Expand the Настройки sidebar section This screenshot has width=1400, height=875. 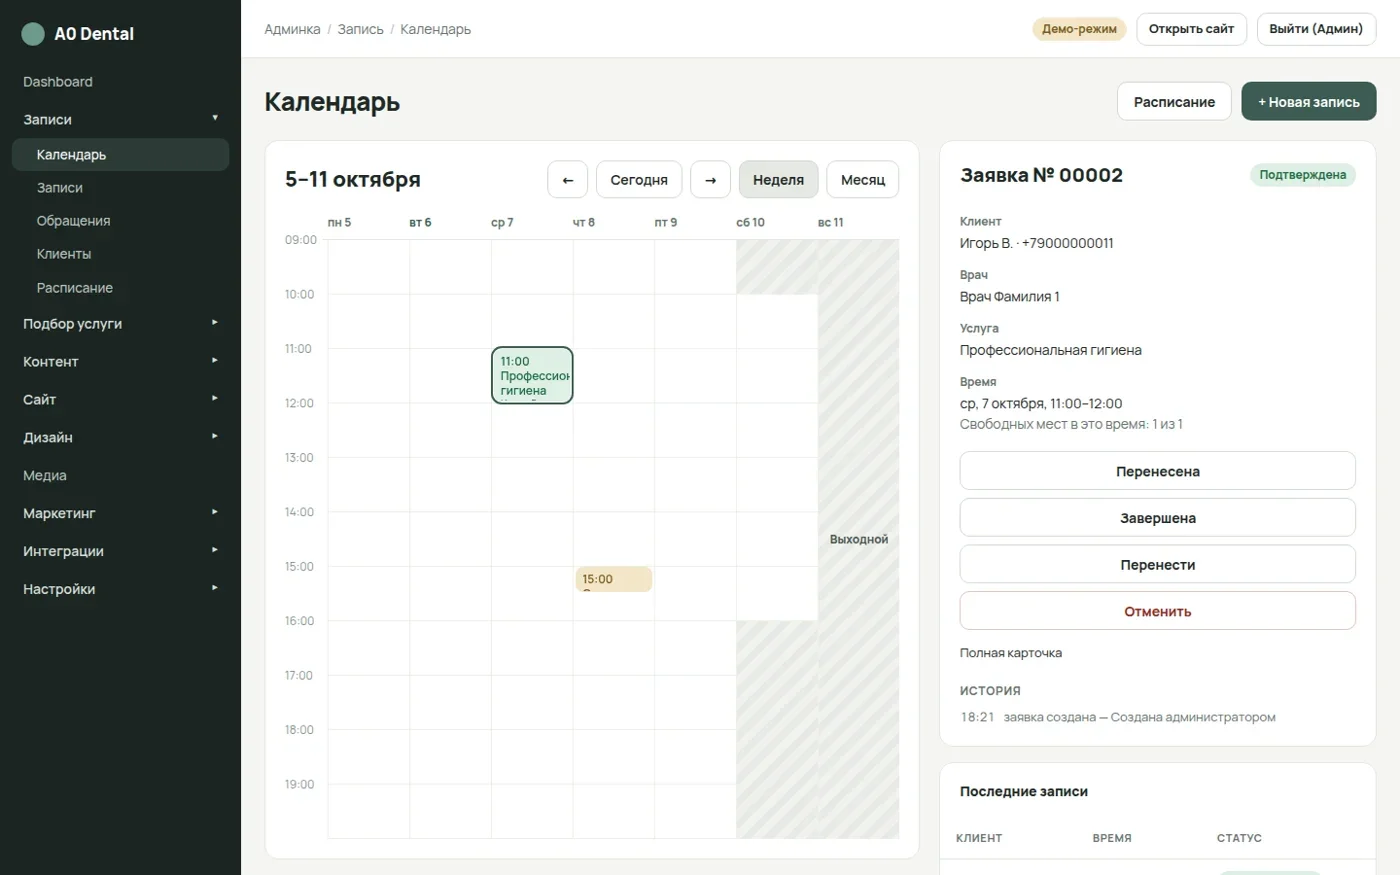120,589
